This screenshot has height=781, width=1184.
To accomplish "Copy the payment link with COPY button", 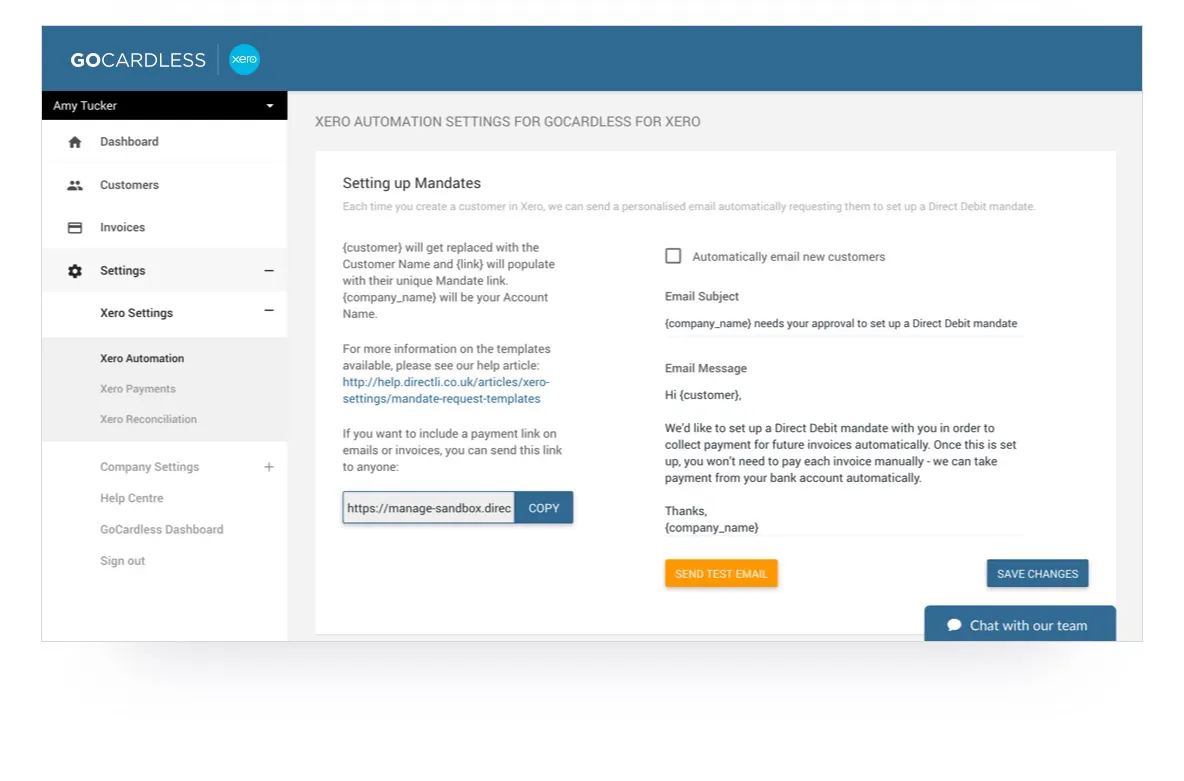I will pos(544,508).
